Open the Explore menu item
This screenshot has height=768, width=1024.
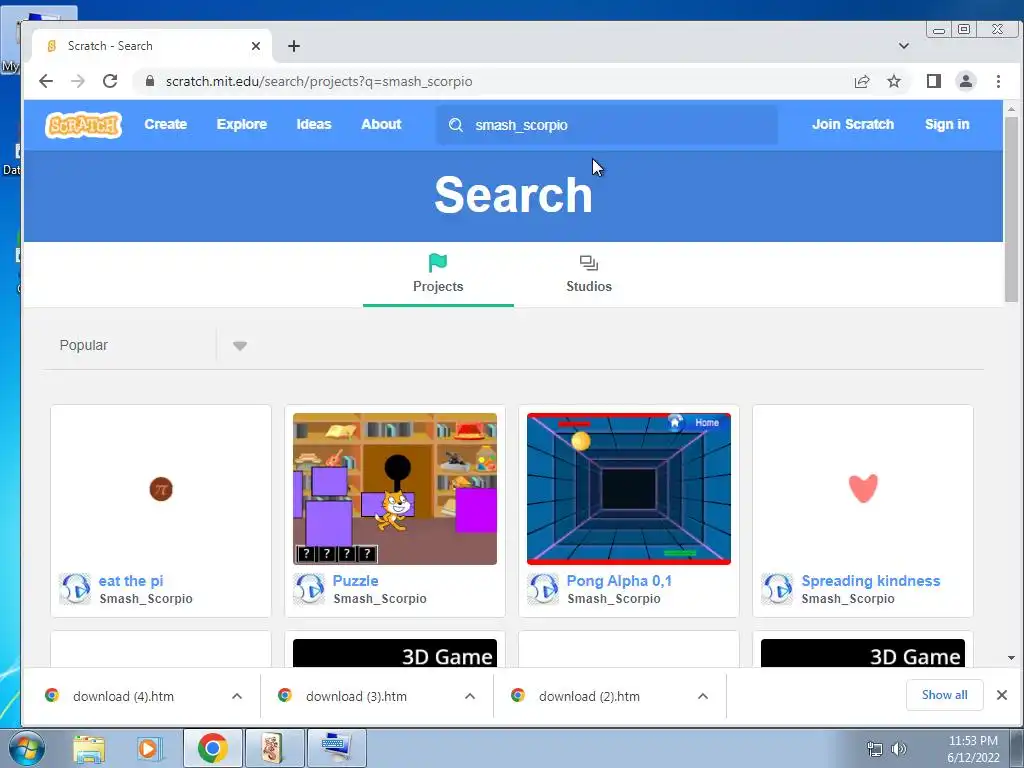point(242,124)
